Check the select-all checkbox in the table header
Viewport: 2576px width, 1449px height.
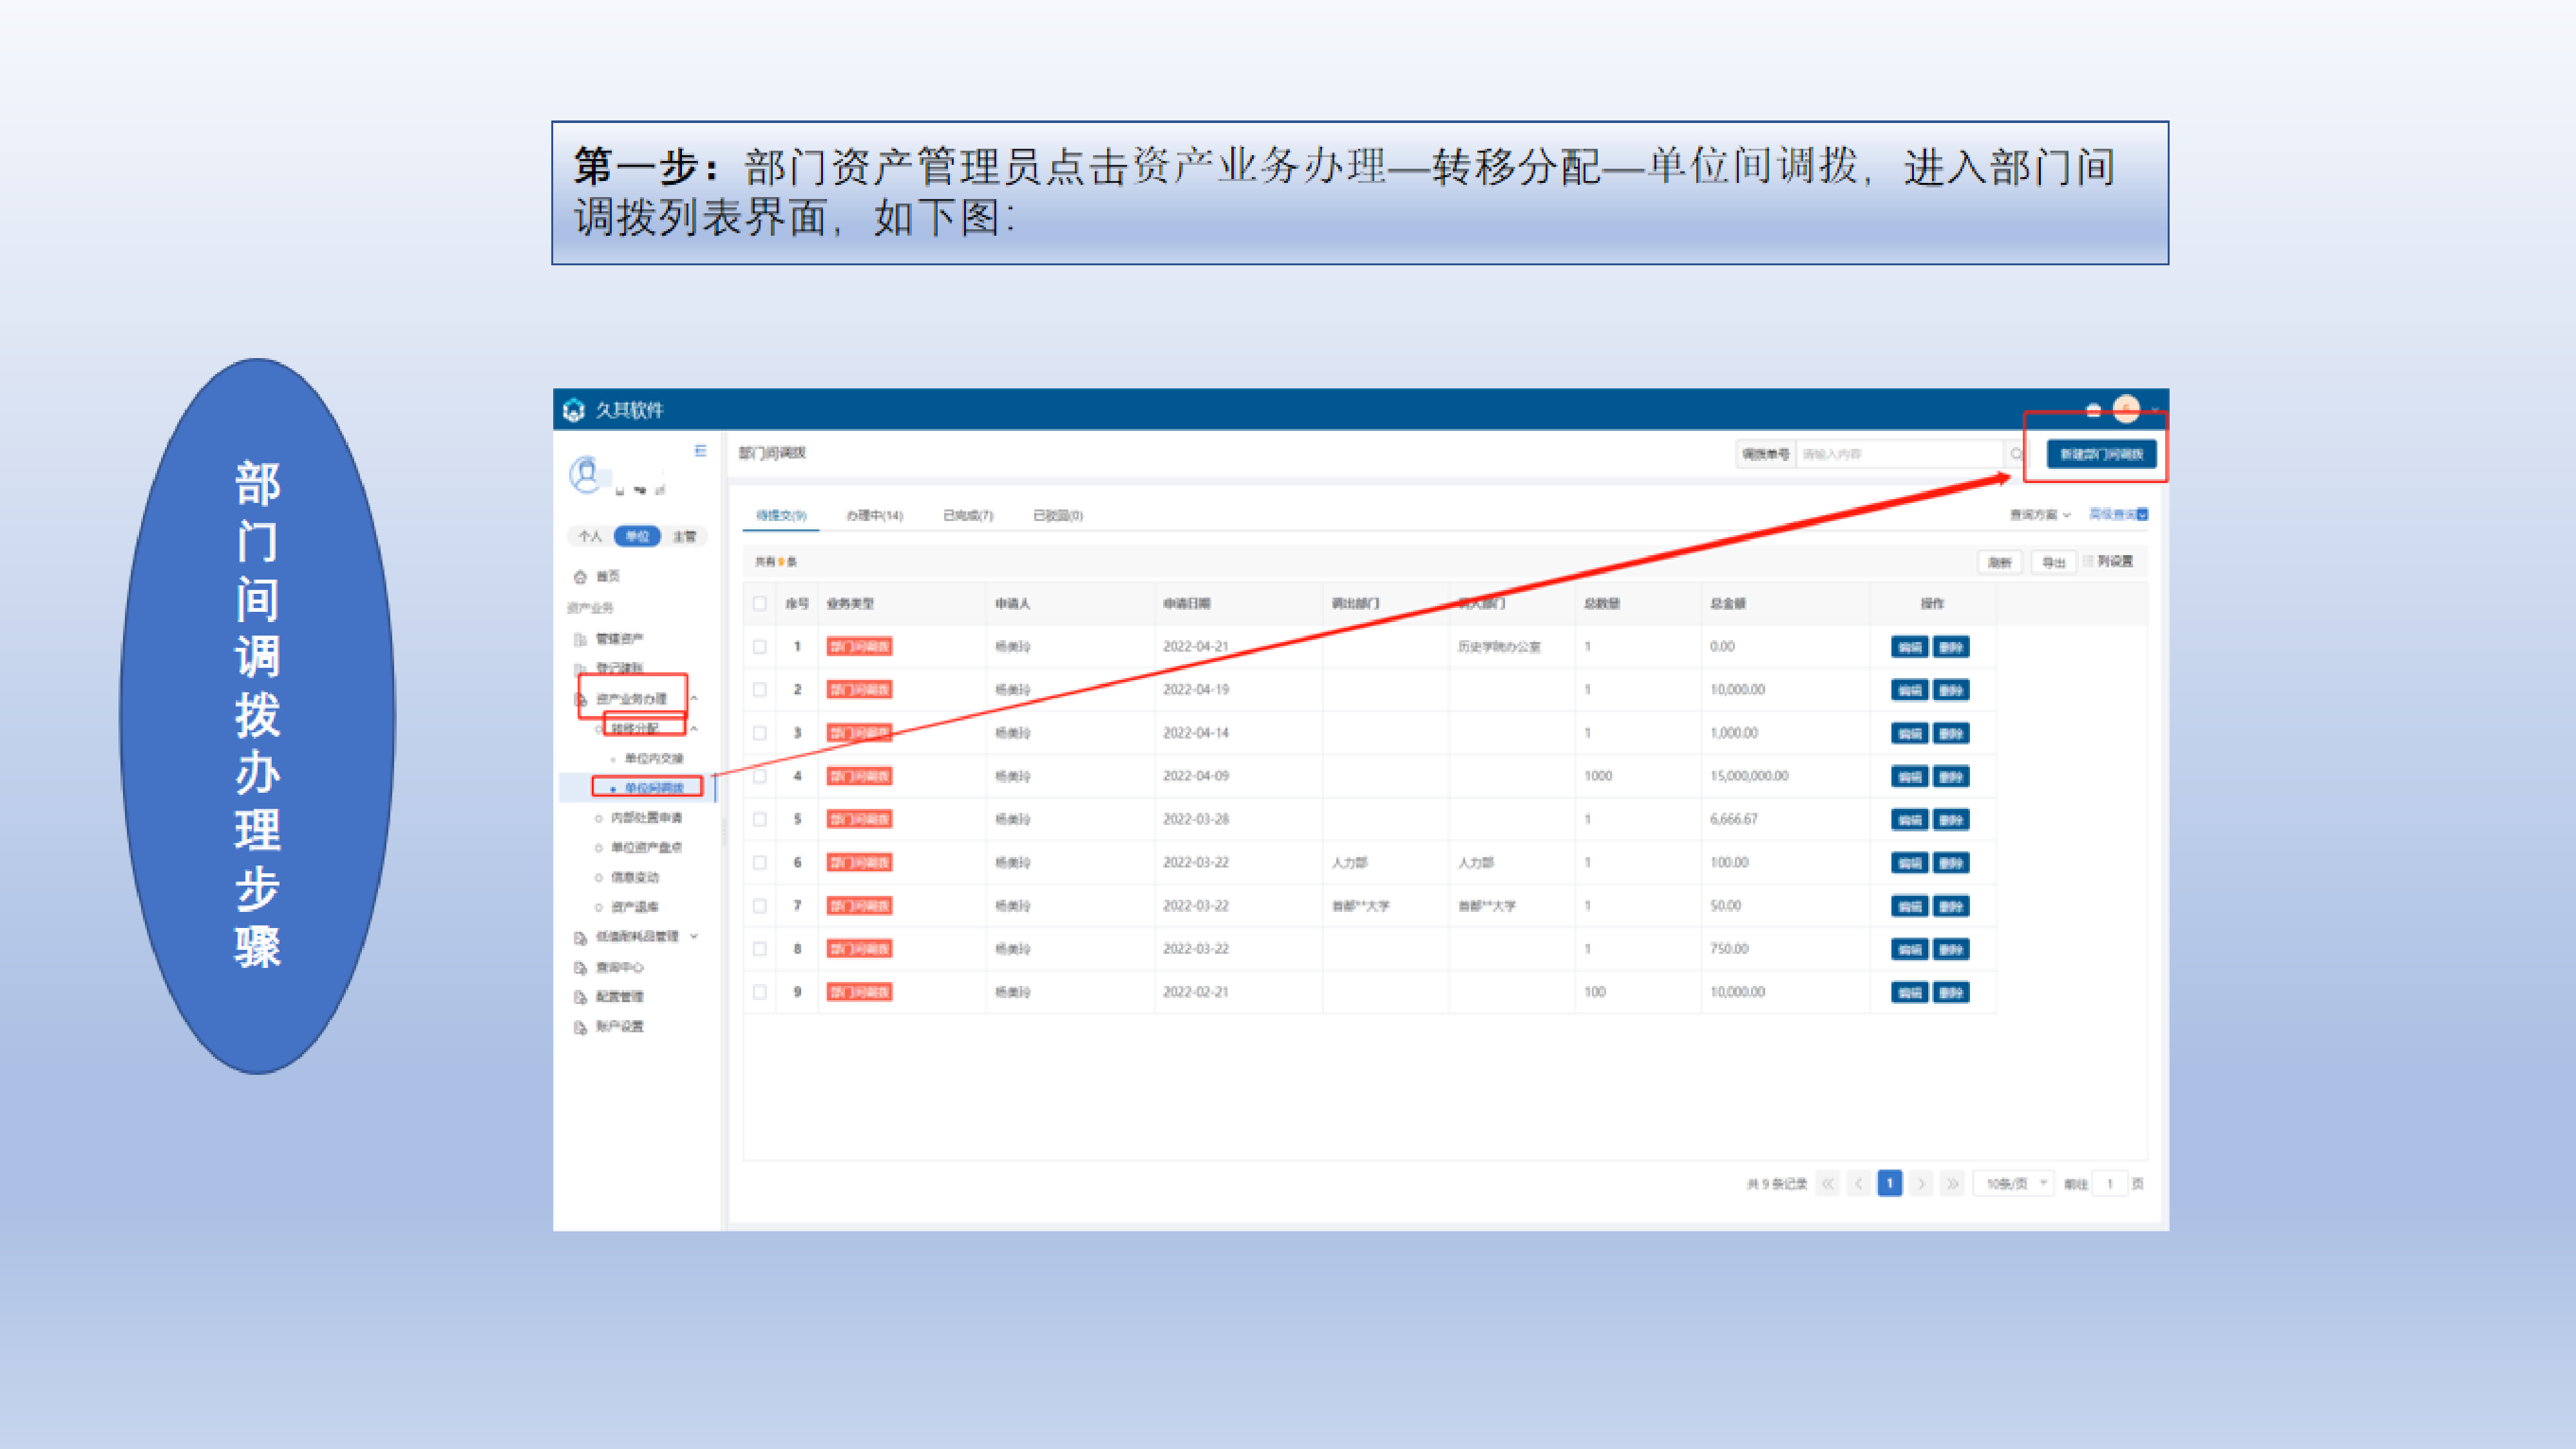coord(760,603)
